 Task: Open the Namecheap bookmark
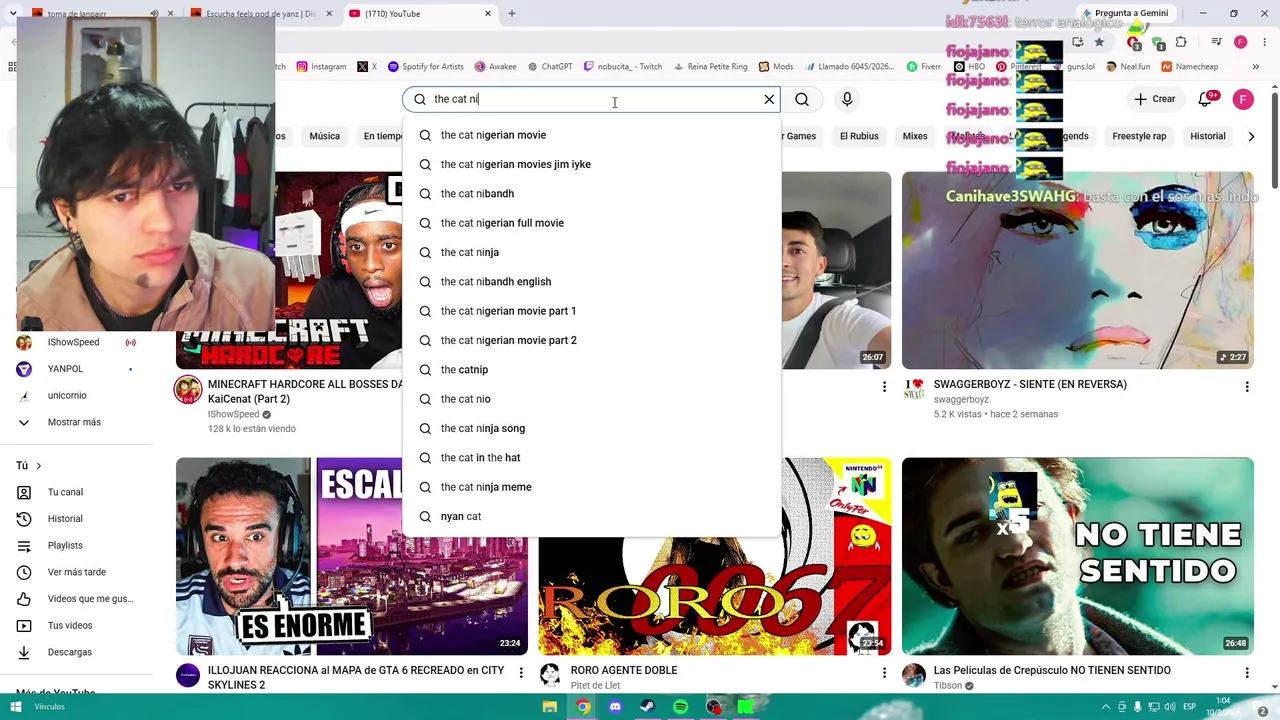[x=1189, y=67]
